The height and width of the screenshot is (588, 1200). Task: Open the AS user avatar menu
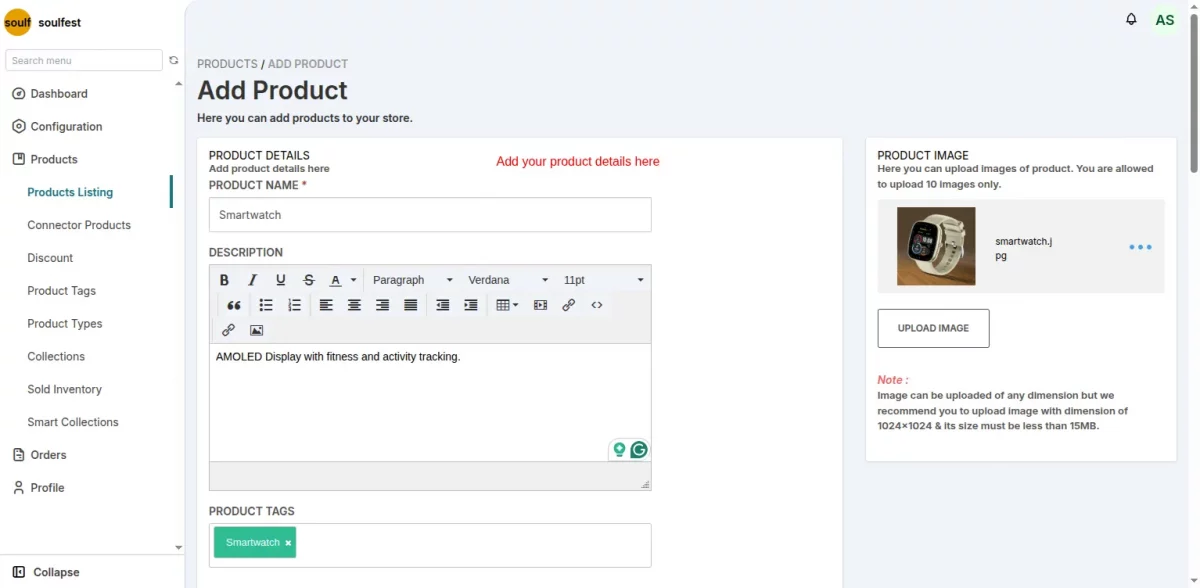[1165, 20]
